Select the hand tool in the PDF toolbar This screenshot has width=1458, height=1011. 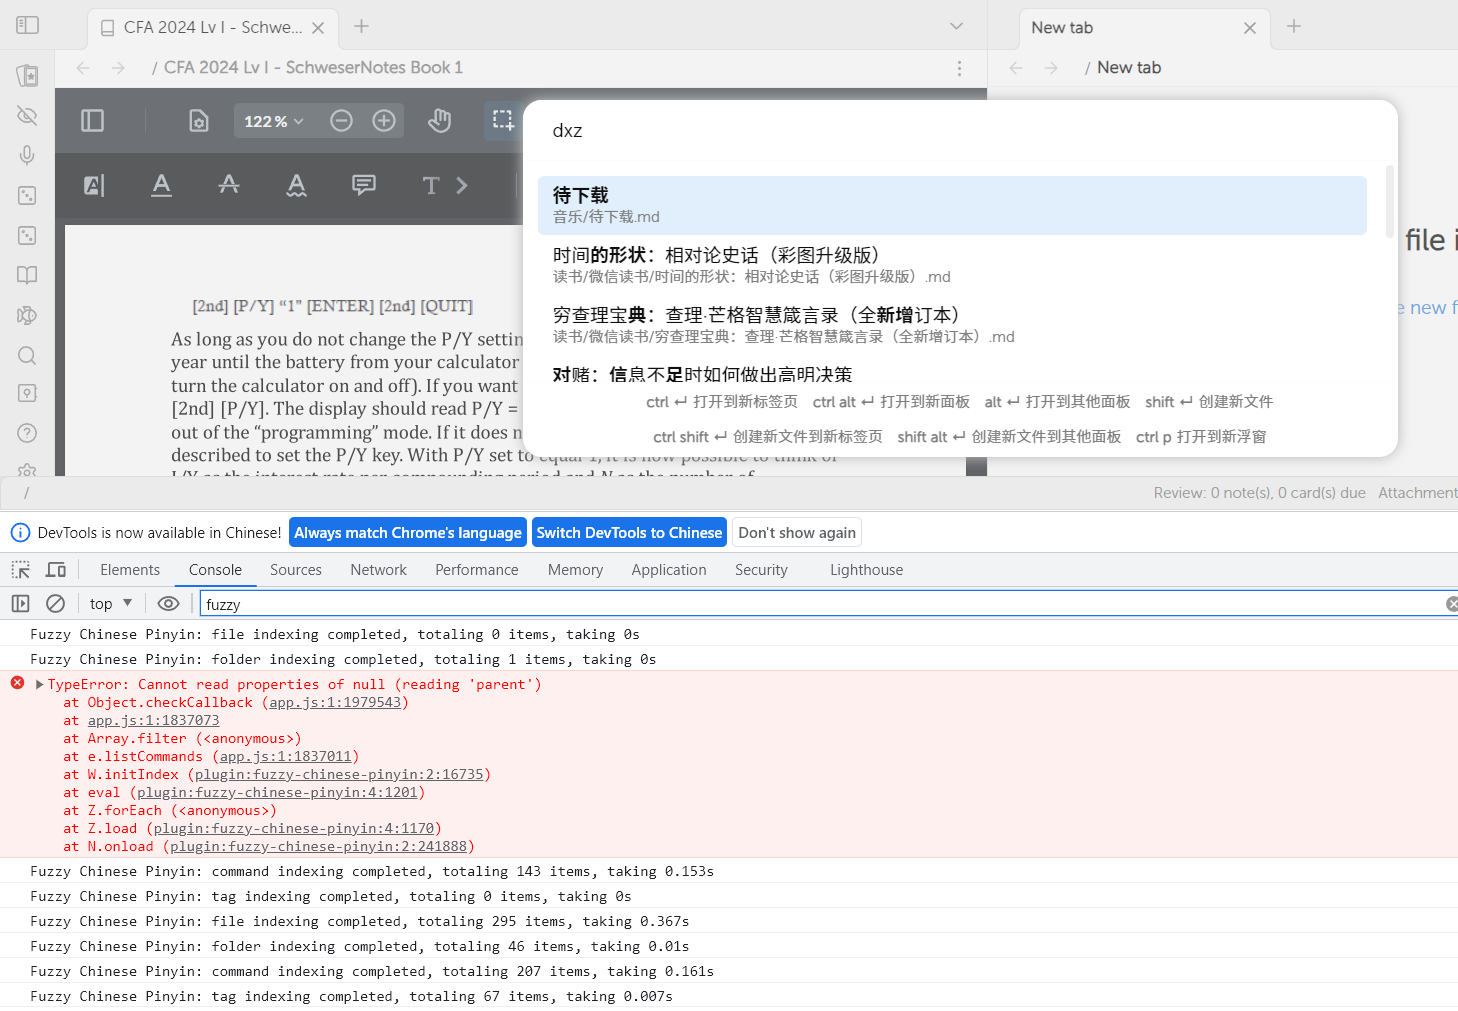[x=439, y=120]
